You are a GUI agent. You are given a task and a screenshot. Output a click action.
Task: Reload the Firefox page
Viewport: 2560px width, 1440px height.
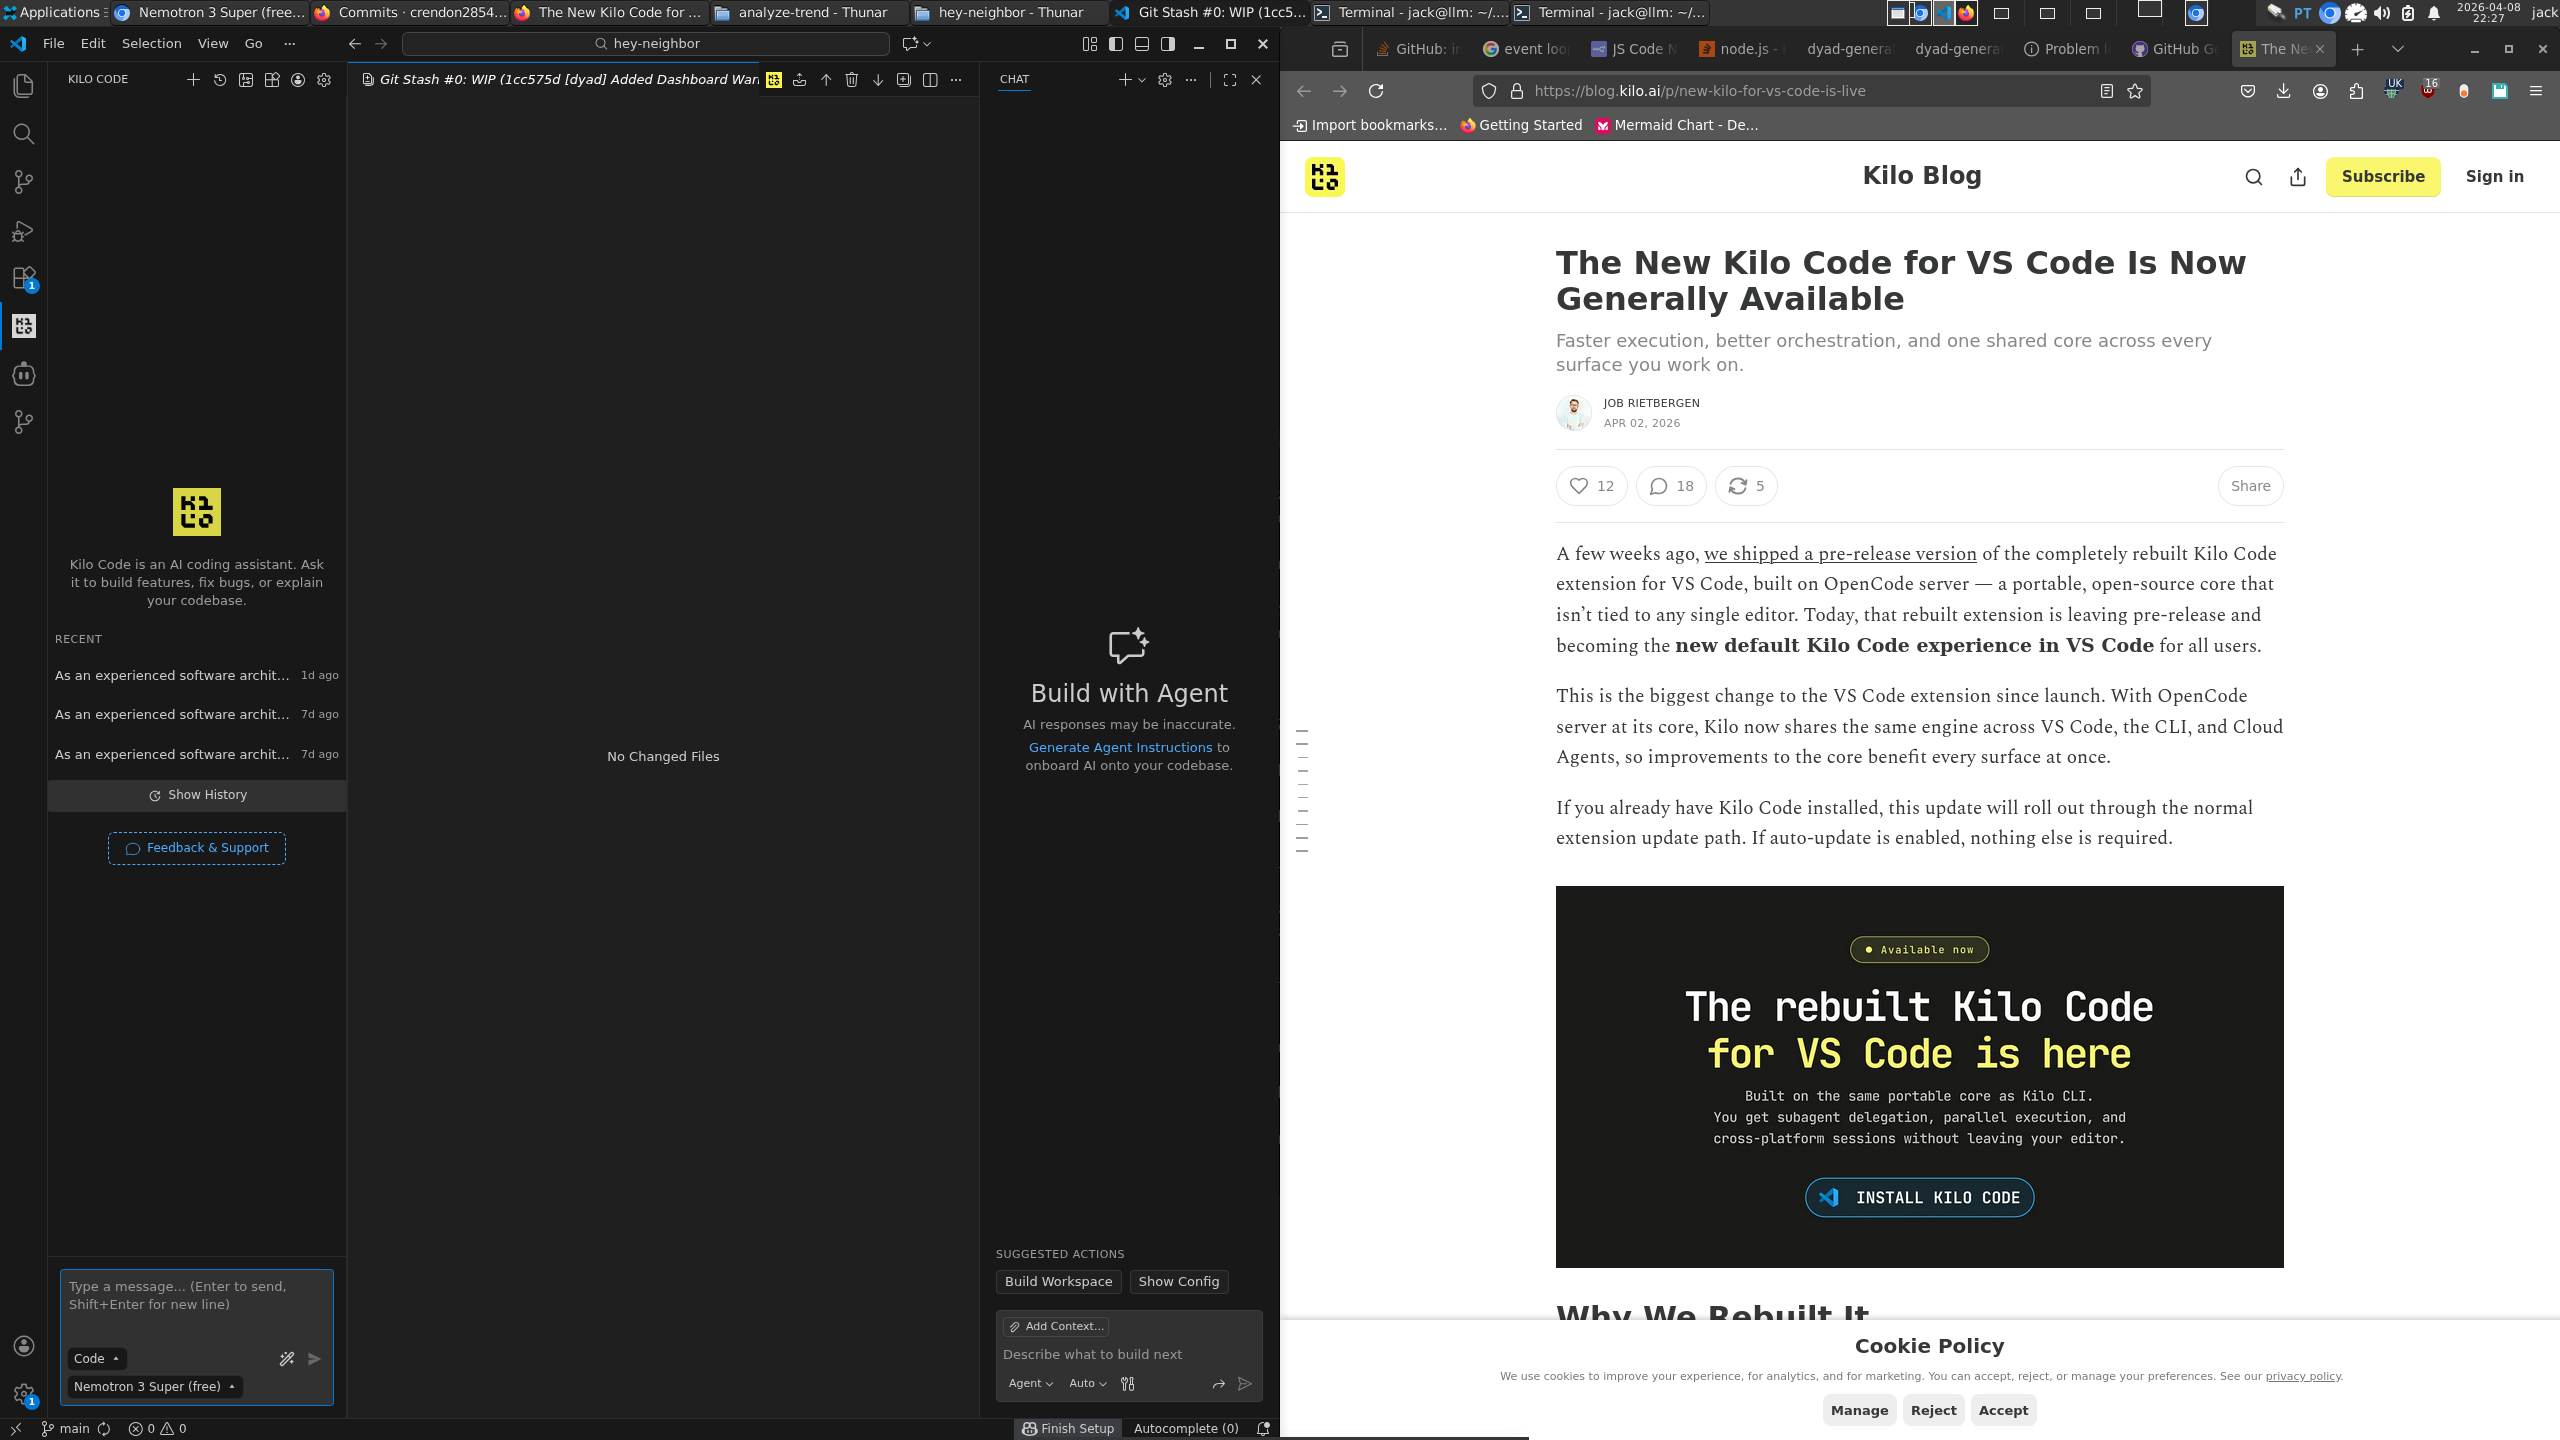click(1376, 91)
